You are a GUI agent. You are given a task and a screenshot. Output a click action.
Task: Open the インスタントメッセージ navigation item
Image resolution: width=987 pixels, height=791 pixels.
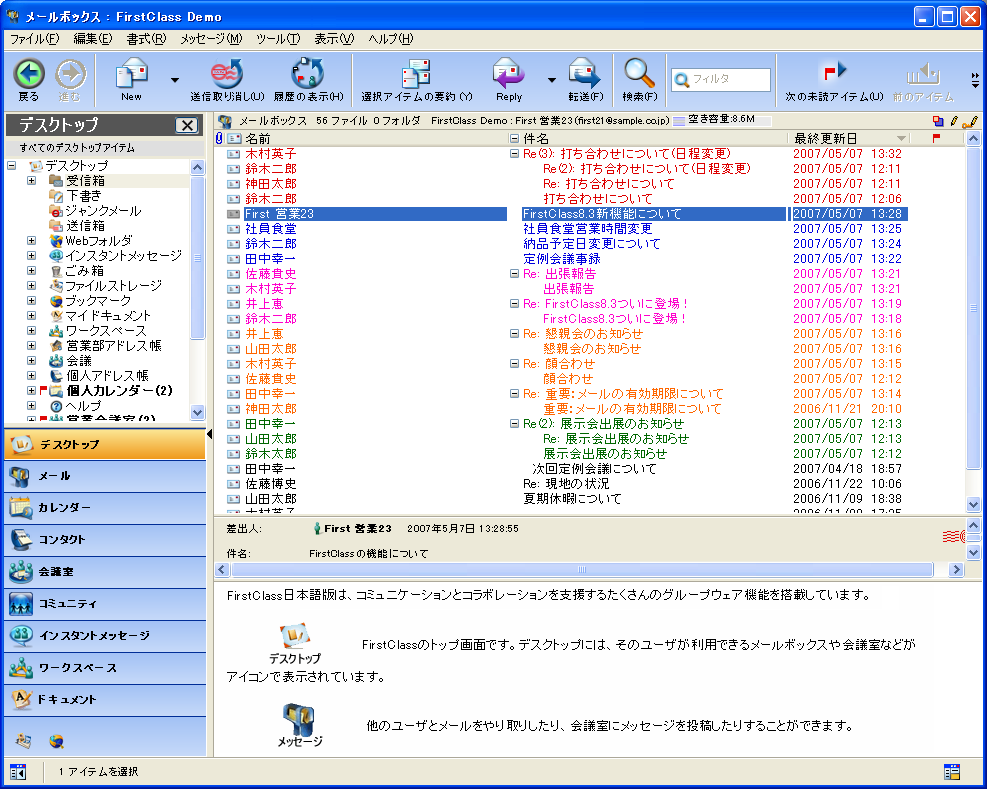pyautogui.click(x=104, y=636)
